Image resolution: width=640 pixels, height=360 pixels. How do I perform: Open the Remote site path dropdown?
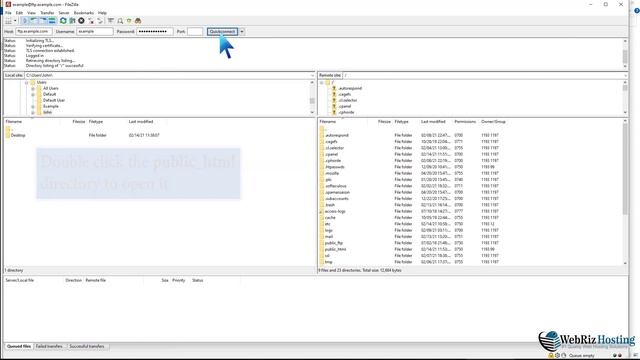[x=625, y=76]
